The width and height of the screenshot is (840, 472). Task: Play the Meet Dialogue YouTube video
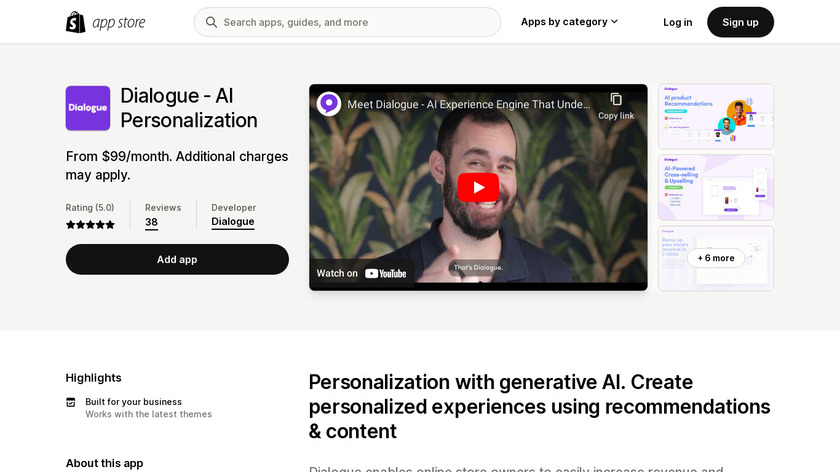click(x=478, y=188)
